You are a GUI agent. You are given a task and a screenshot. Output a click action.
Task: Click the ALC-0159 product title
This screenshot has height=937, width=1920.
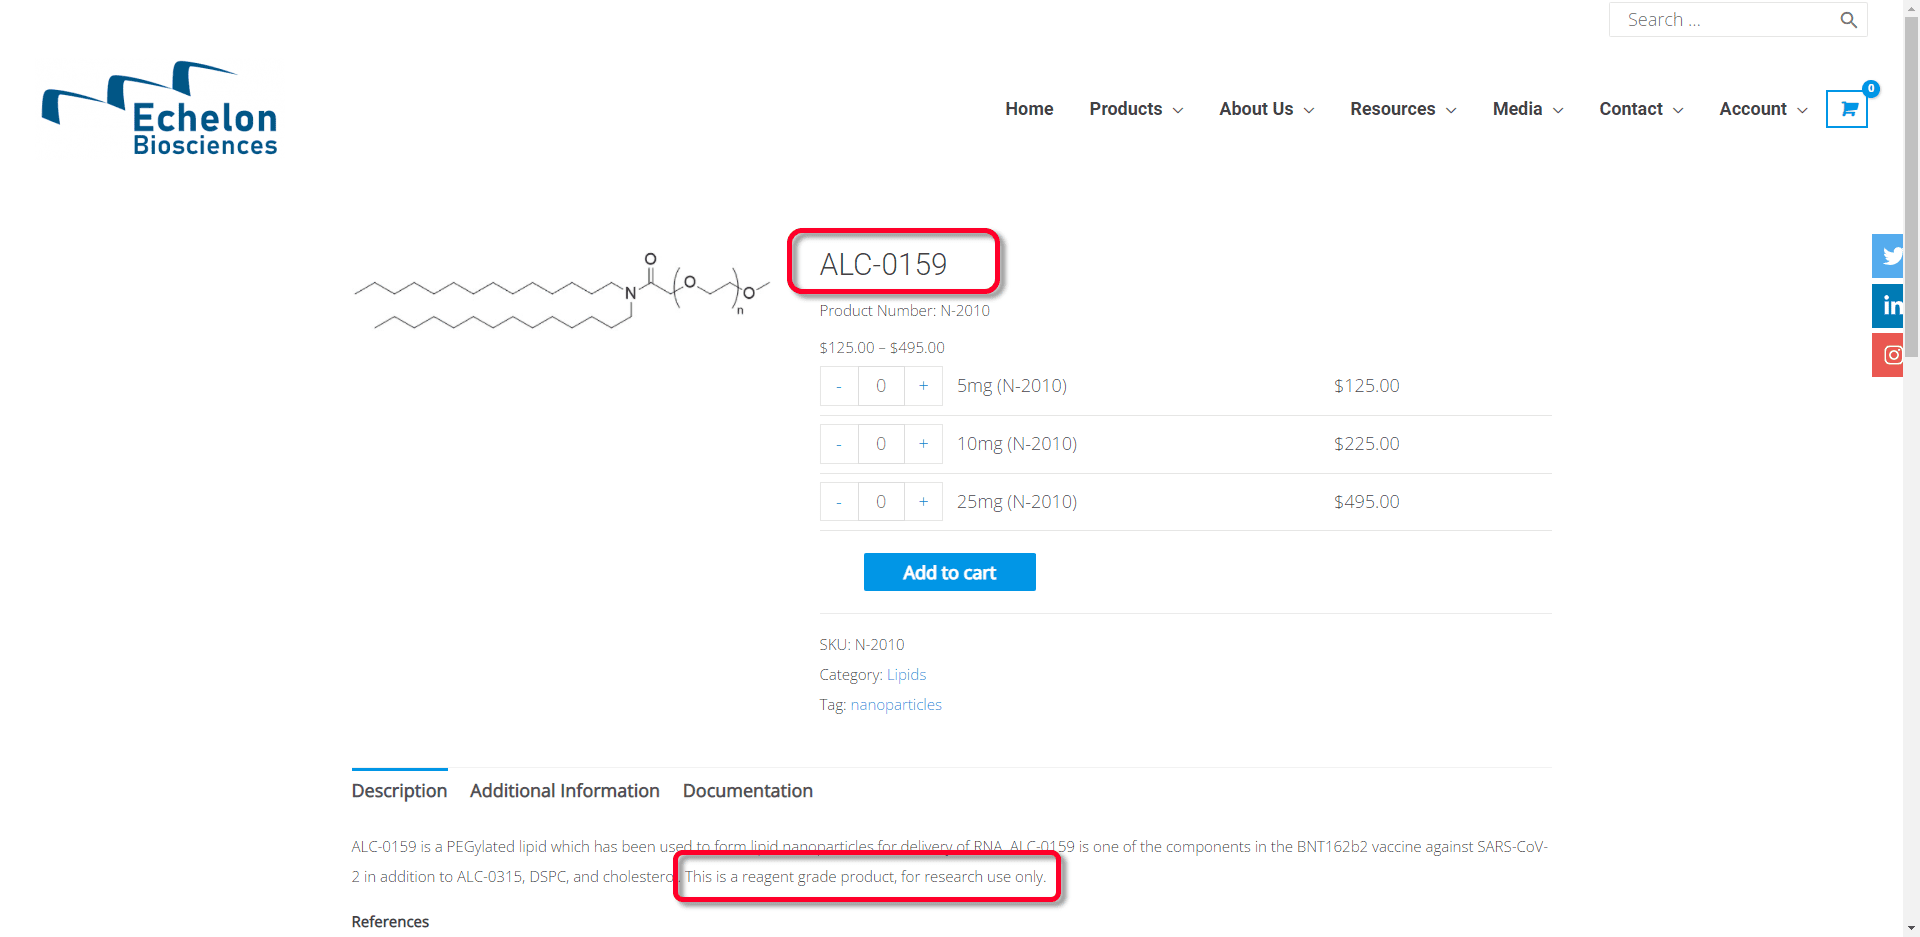pos(883,264)
